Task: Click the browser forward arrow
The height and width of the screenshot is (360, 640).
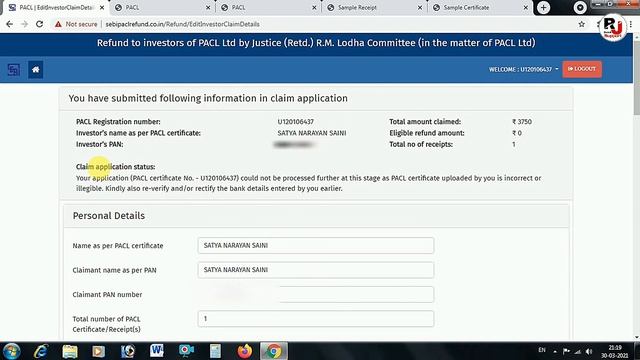Action: point(24,24)
